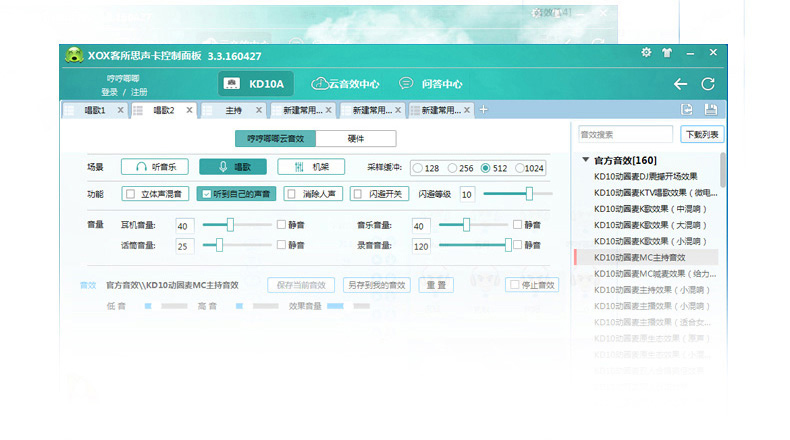Click the refresh icon

pos(708,84)
